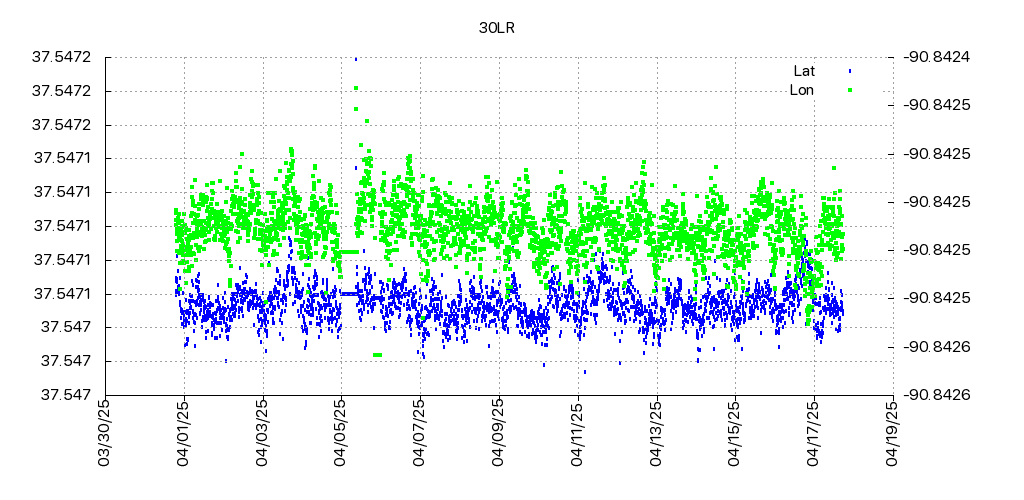Click the topmost 37.5472 left axis label
Viewport: 1024px width, 500px height.
(x=62, y=57)
